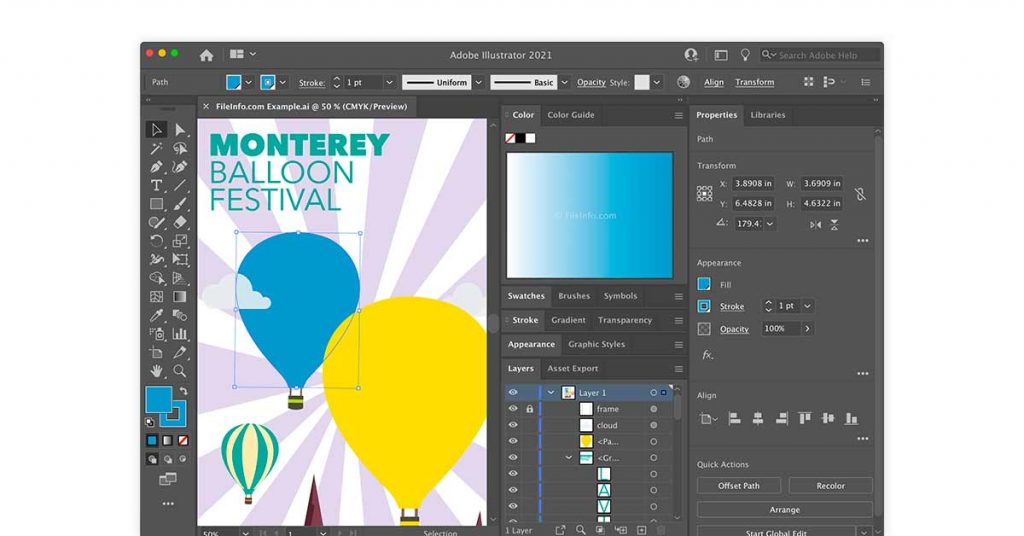The image size is (1024, 536).
Task: Click the blue gradient color spectrum
Action: point(588,214)
